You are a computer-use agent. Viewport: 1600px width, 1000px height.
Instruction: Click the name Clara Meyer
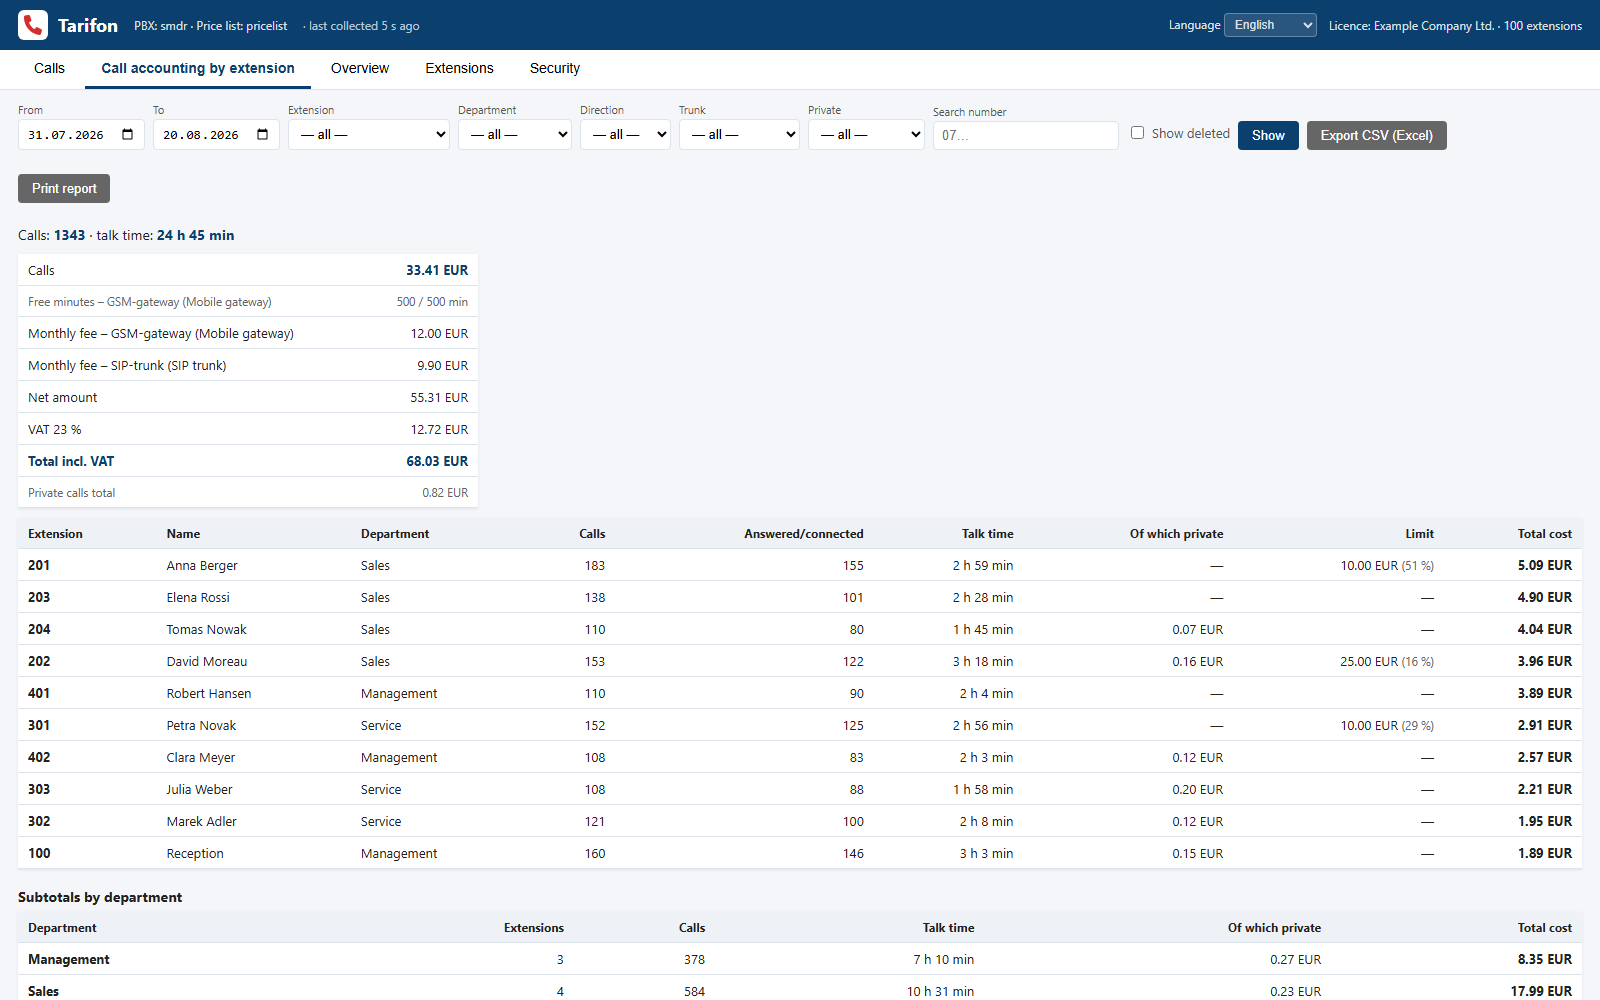(x=201, y=757)
